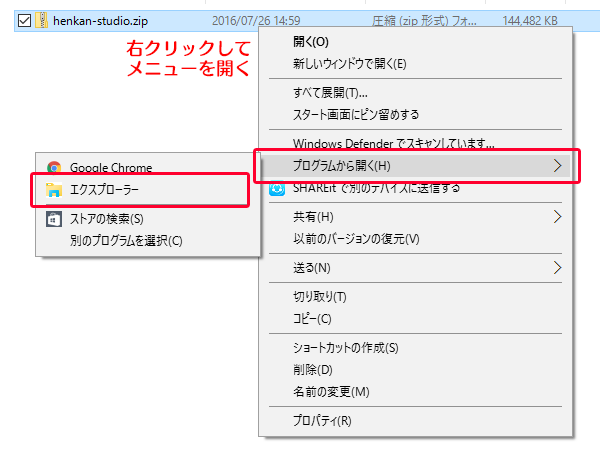This screenshot has height=457, width=600.
Task: Click 以前のバージョンの復元(V)
Action: 355,239
